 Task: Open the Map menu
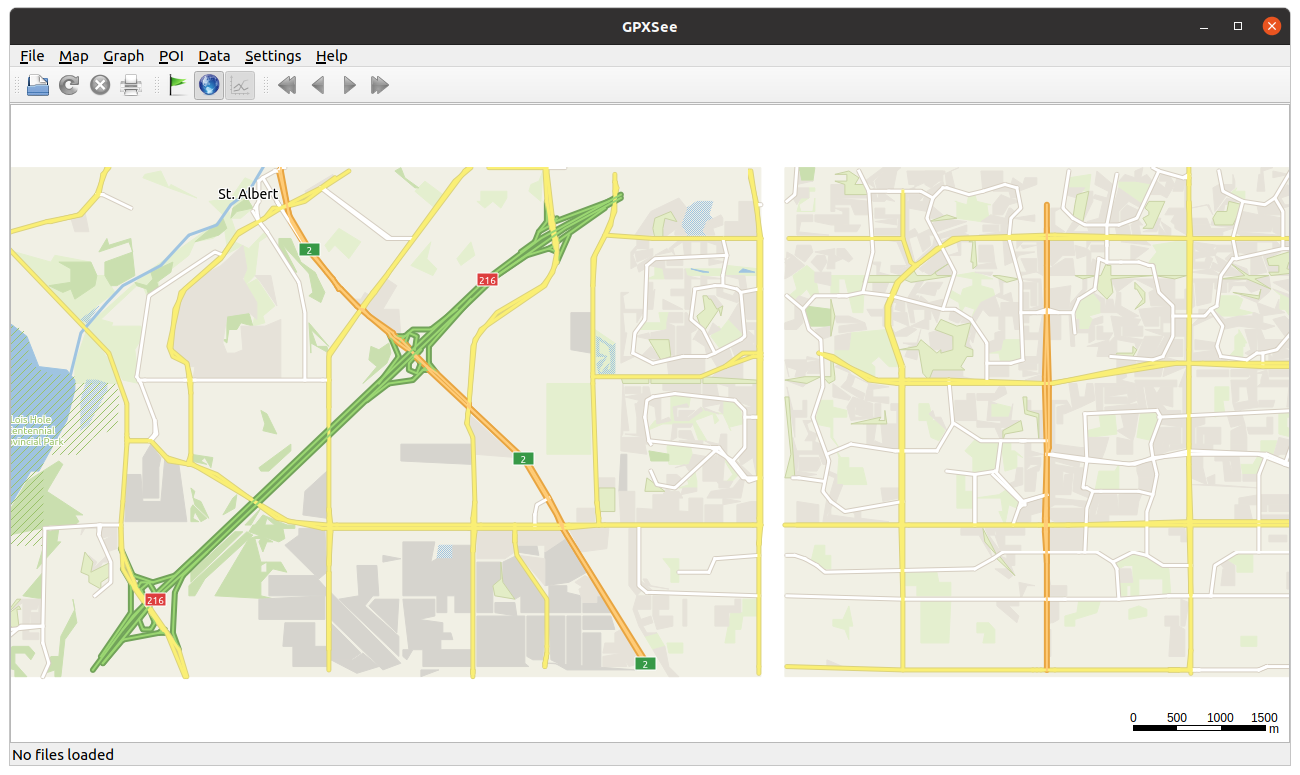tap(74, 56)
